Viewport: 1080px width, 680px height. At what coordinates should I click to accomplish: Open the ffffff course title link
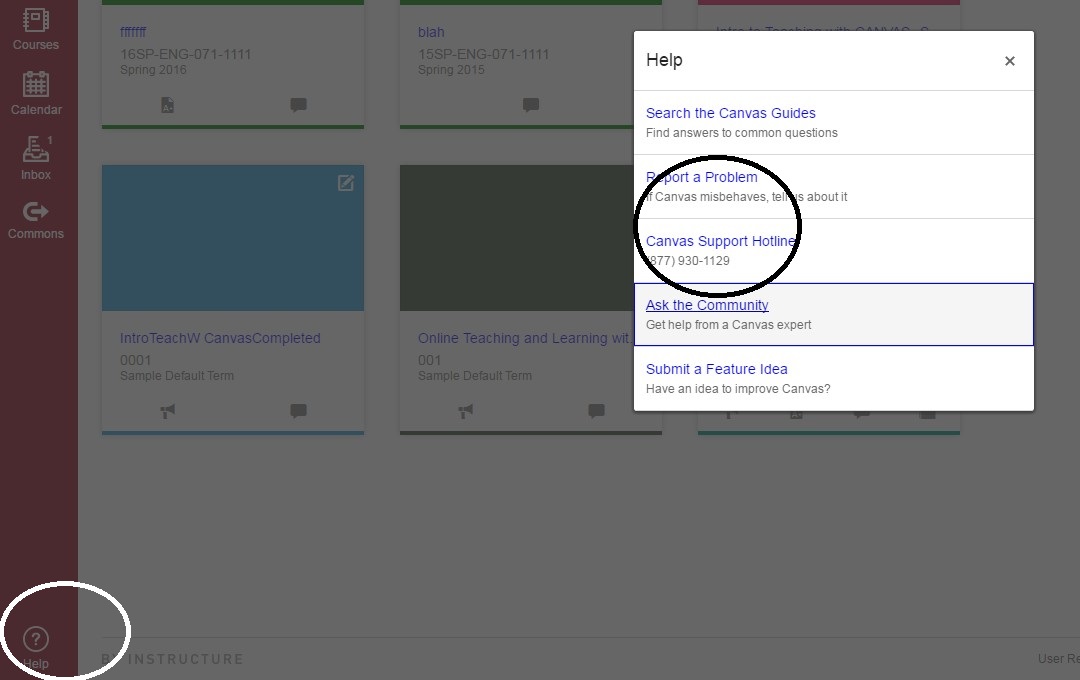point(133,32)
